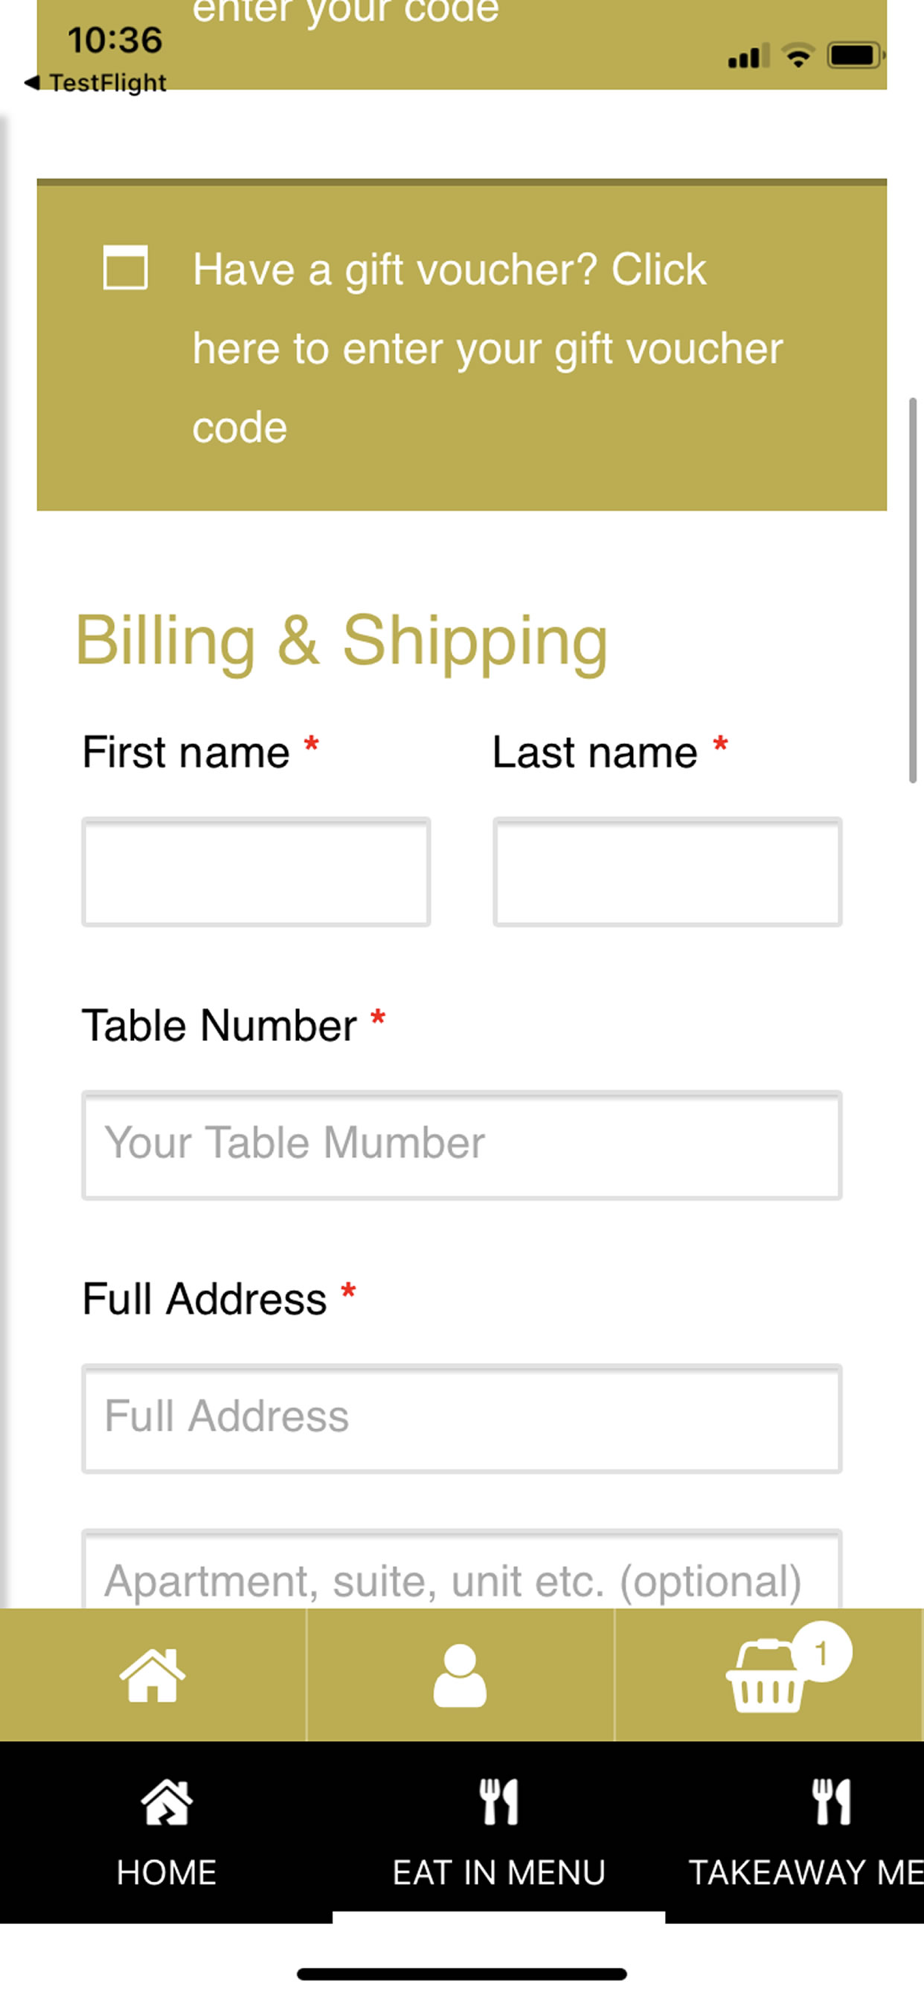Select the Apartment, suite, unit field
924x2000 pixels.
(461, 1575)
